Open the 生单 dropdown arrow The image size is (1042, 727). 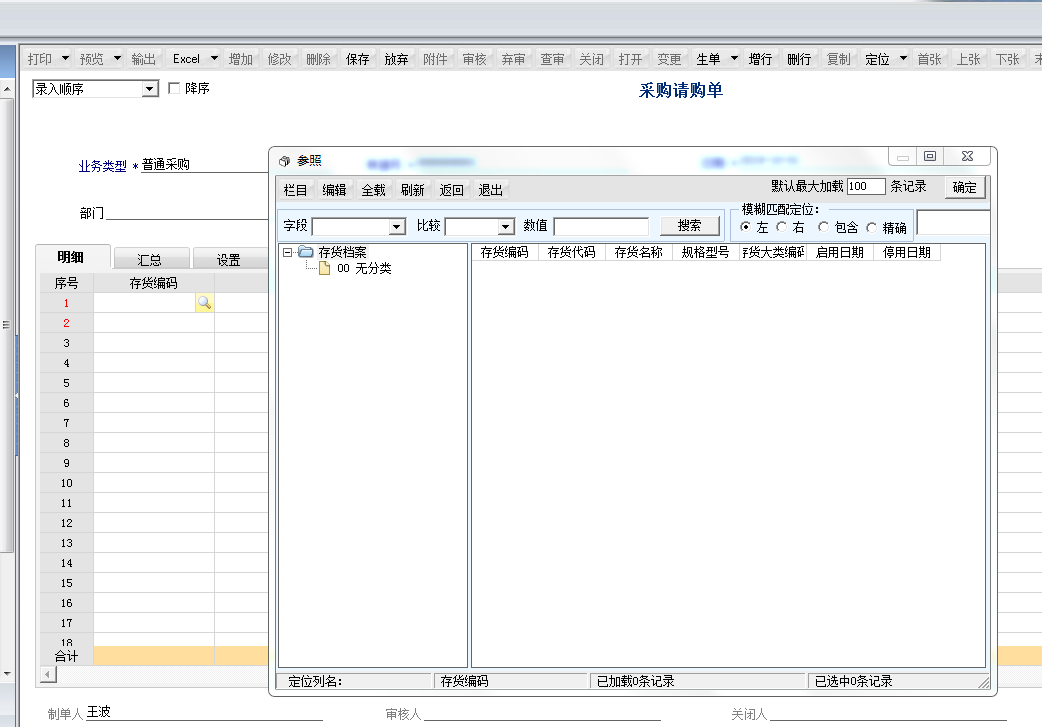pyautogui.click(x=734, y=58)
